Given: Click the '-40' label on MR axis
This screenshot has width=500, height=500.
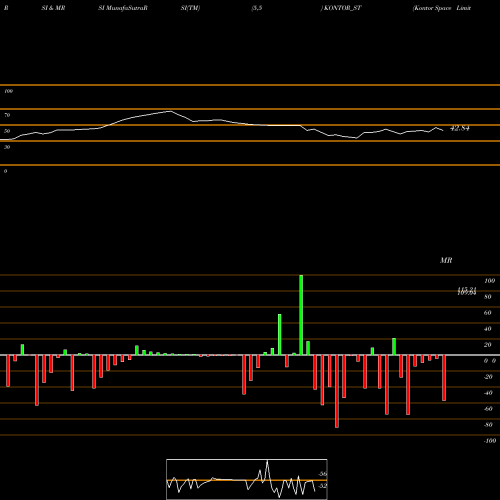Looking at the screenshot, I should point(488,393).
